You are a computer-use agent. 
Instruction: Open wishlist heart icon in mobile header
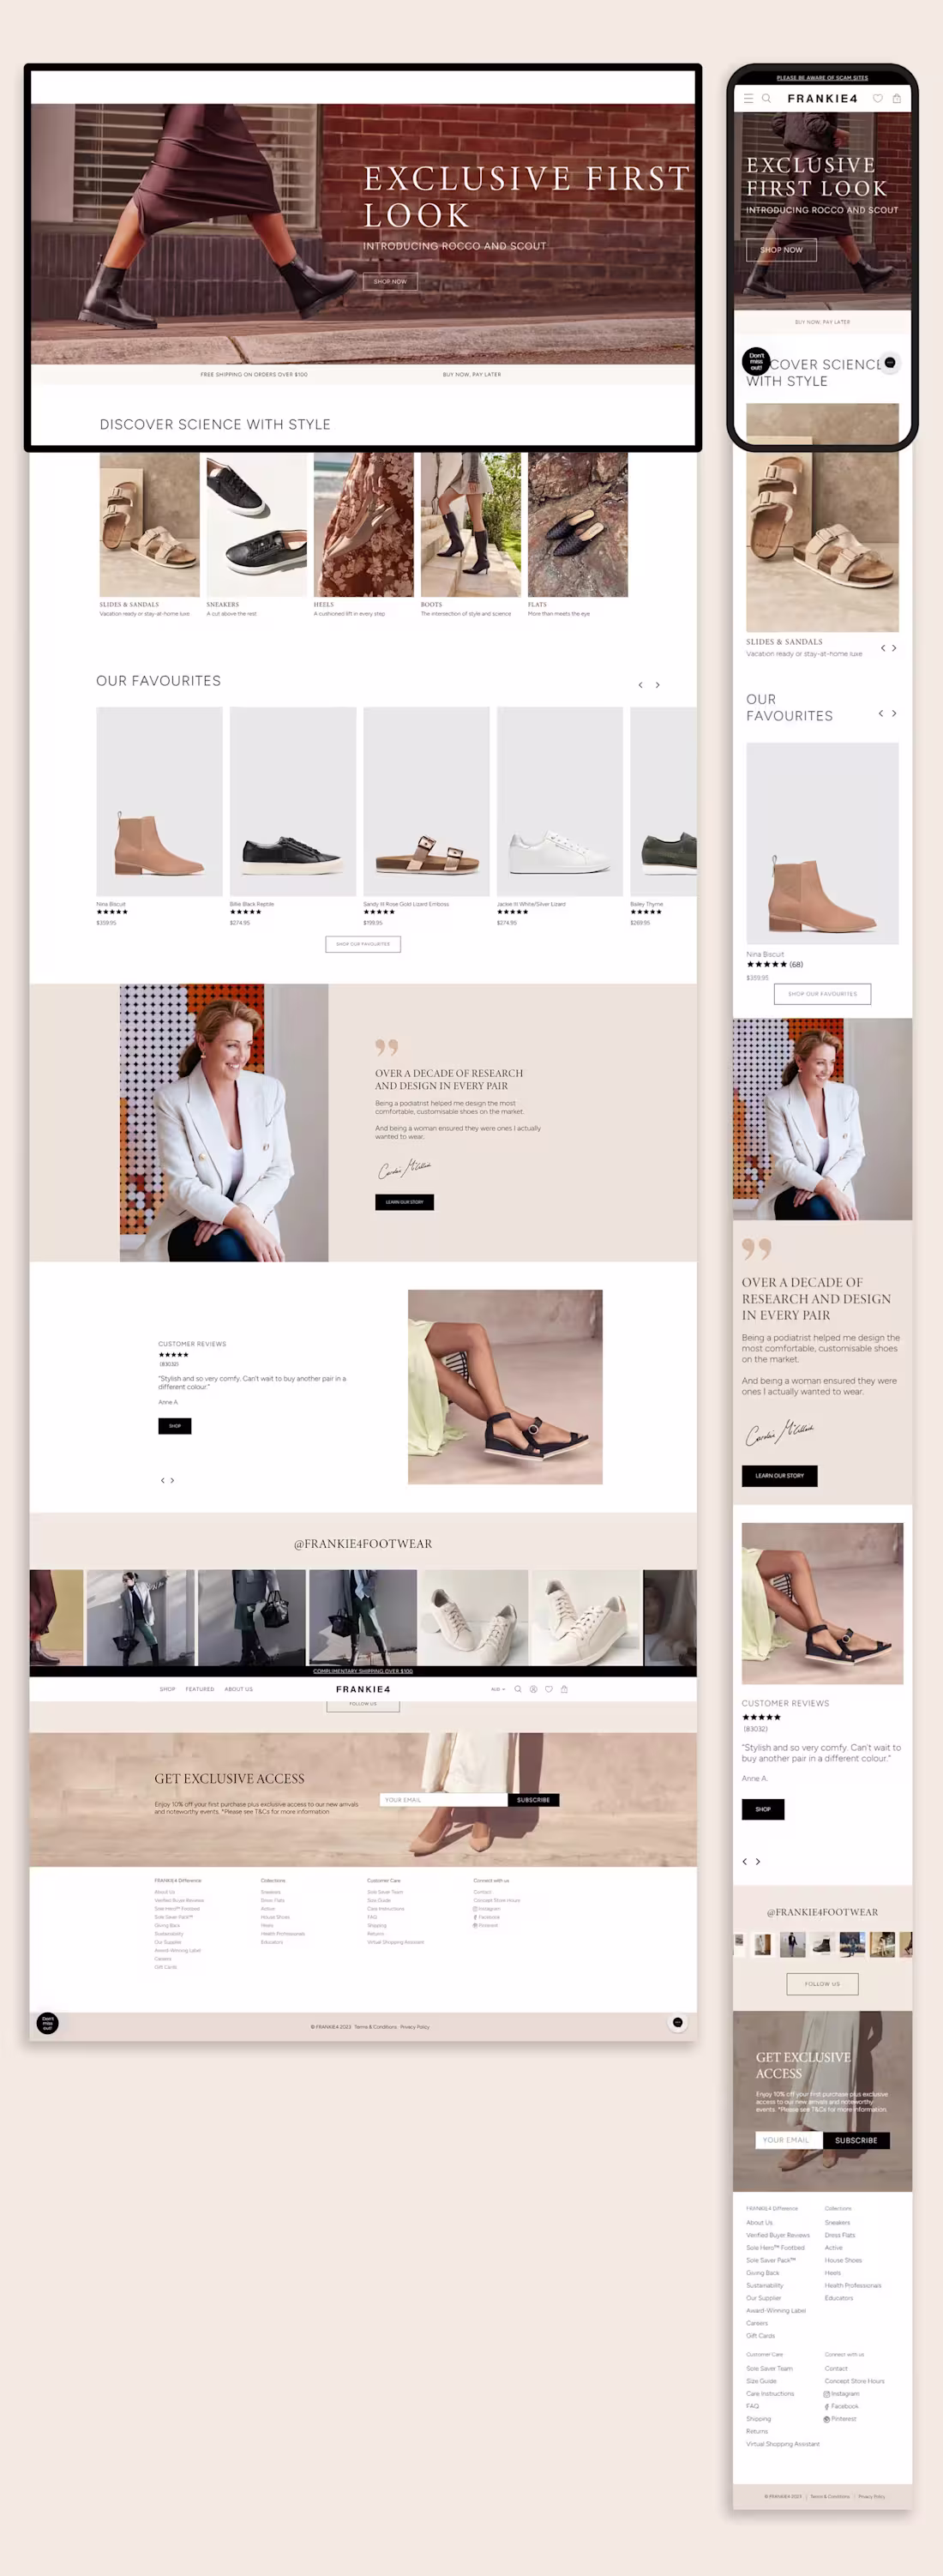pyautogui.click(x=878, y=98)
